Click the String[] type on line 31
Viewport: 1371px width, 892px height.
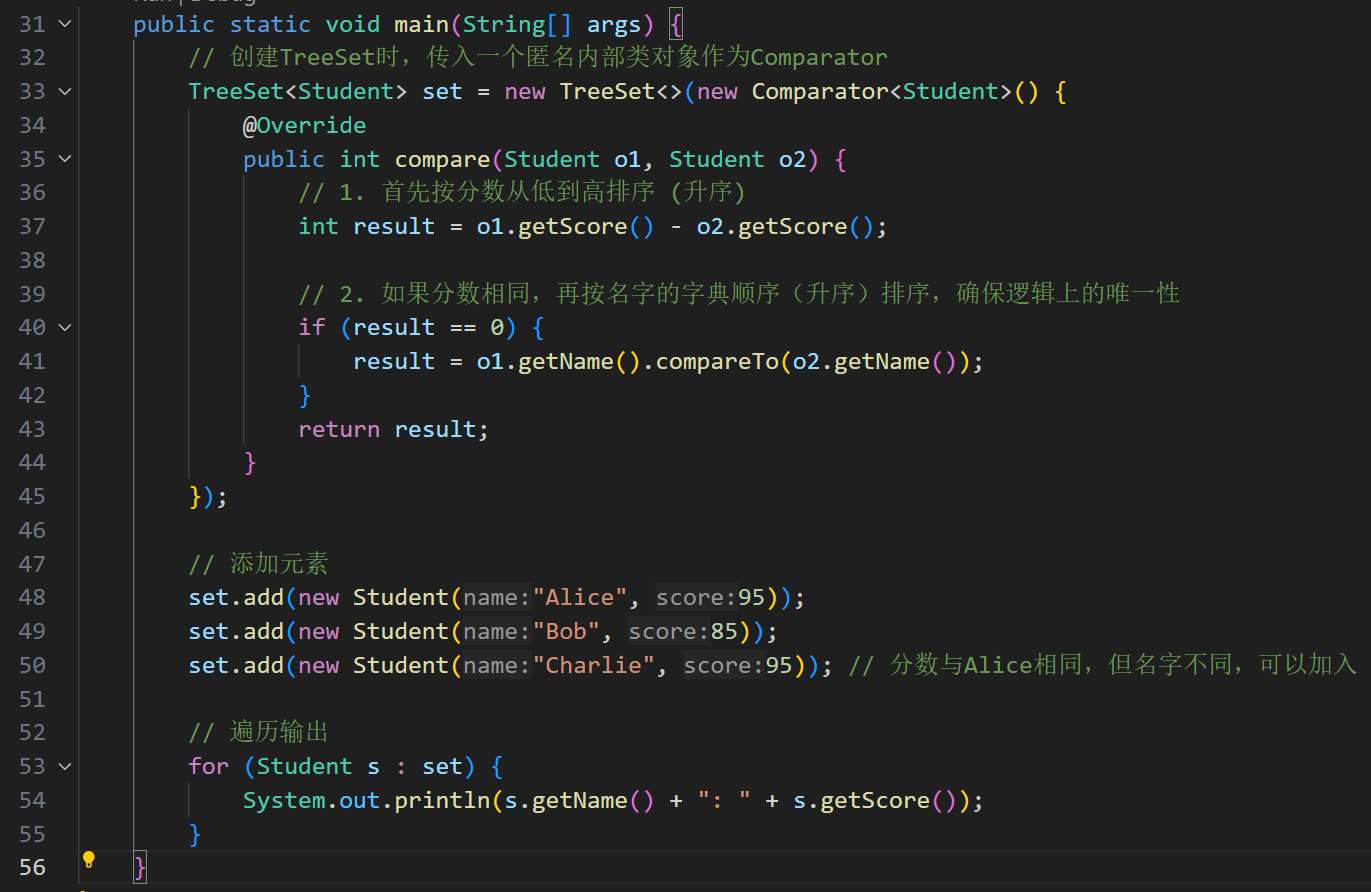518,24
